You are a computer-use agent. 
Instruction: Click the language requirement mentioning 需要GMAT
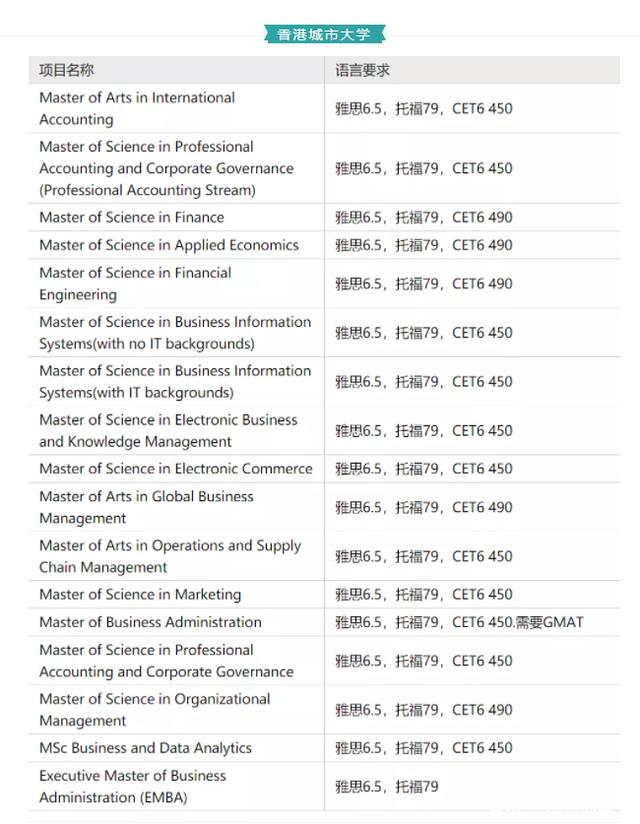pyautogui.click(x=459, y=622)
